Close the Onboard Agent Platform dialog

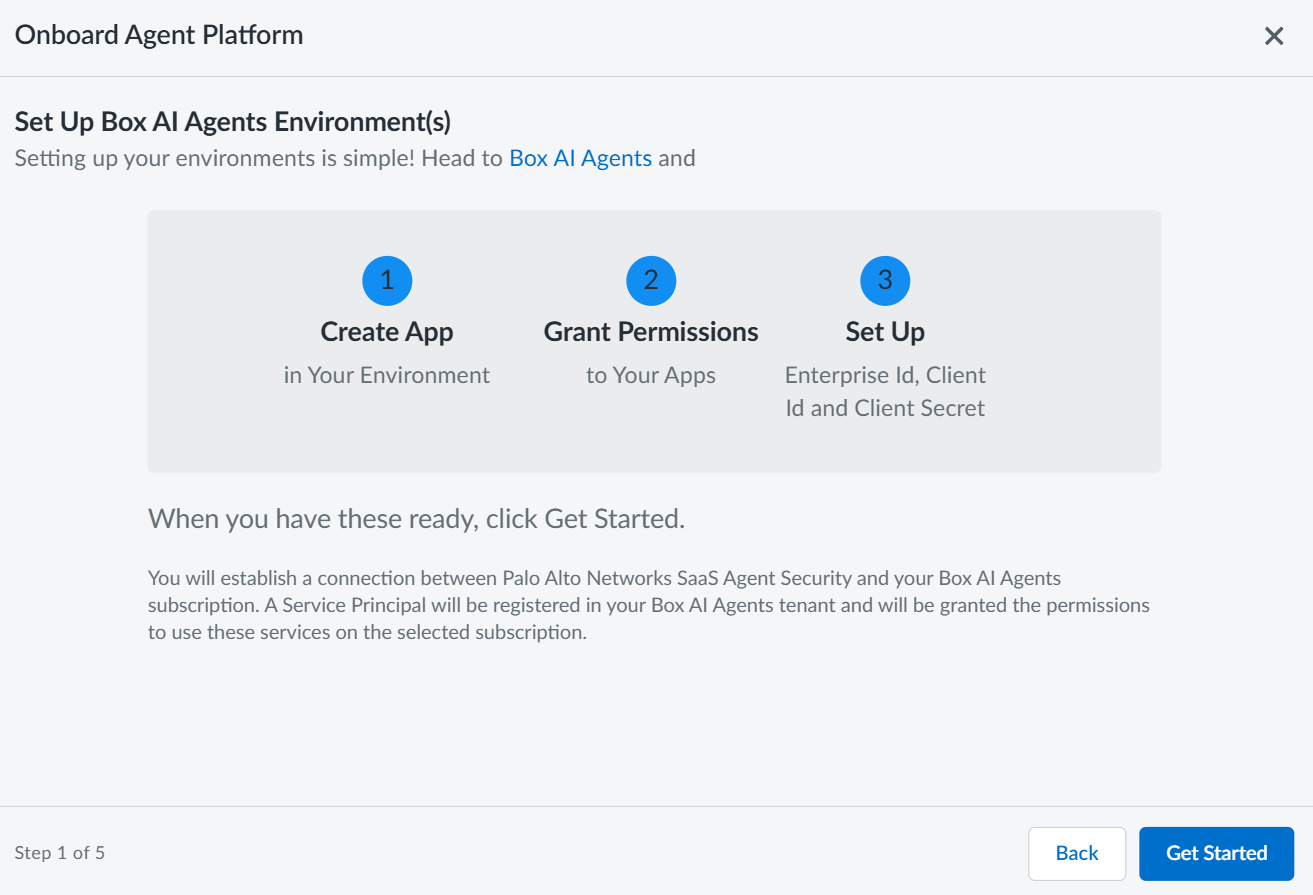[x=1274, y=37]
